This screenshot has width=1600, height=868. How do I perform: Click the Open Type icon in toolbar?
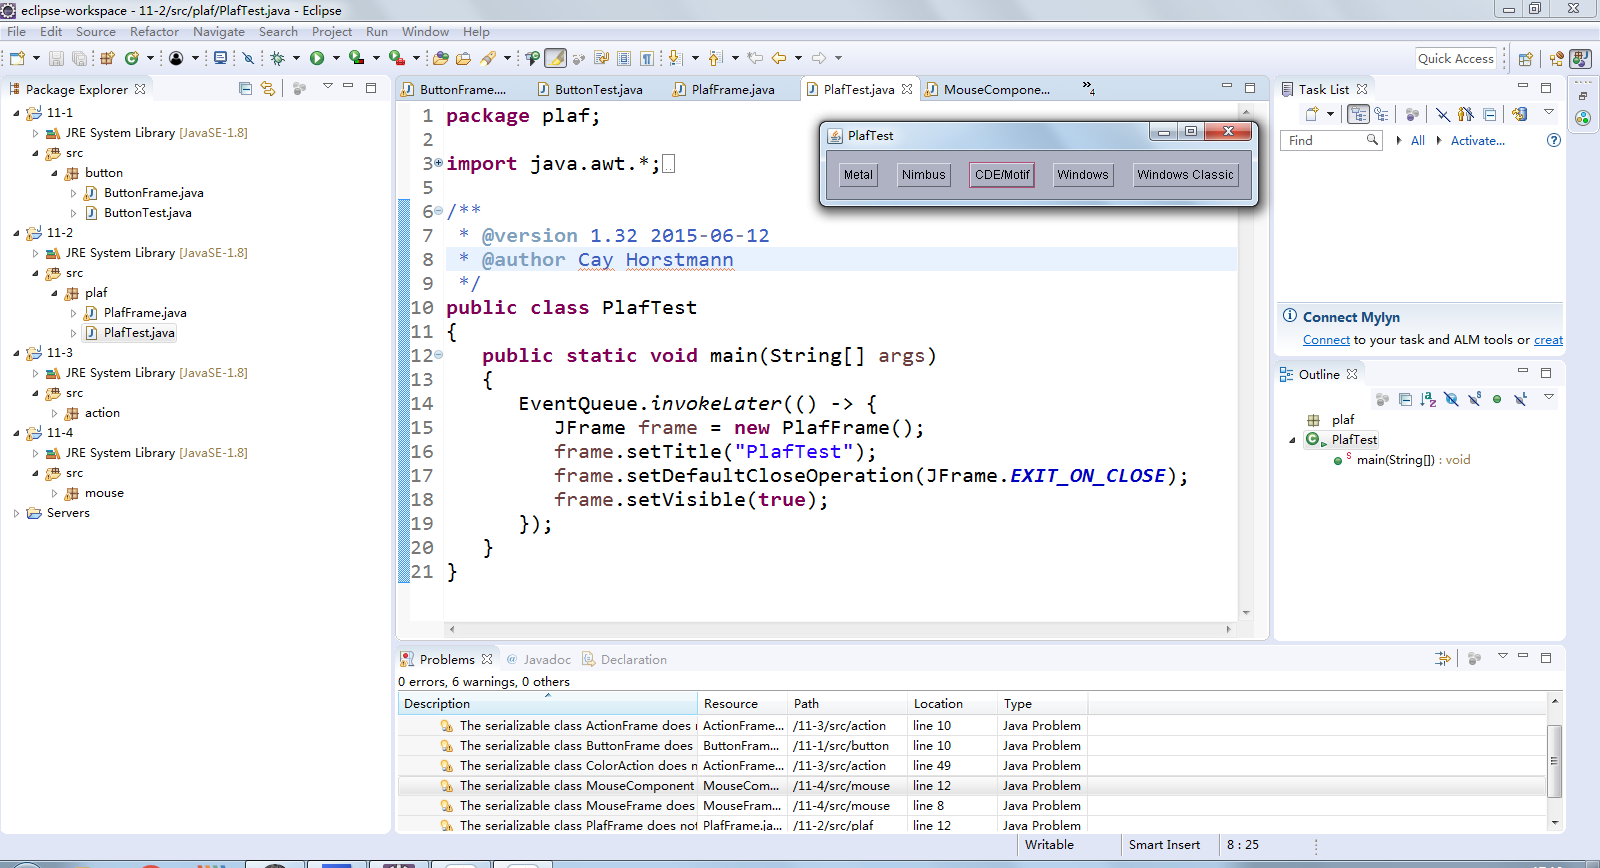[440, 58]
